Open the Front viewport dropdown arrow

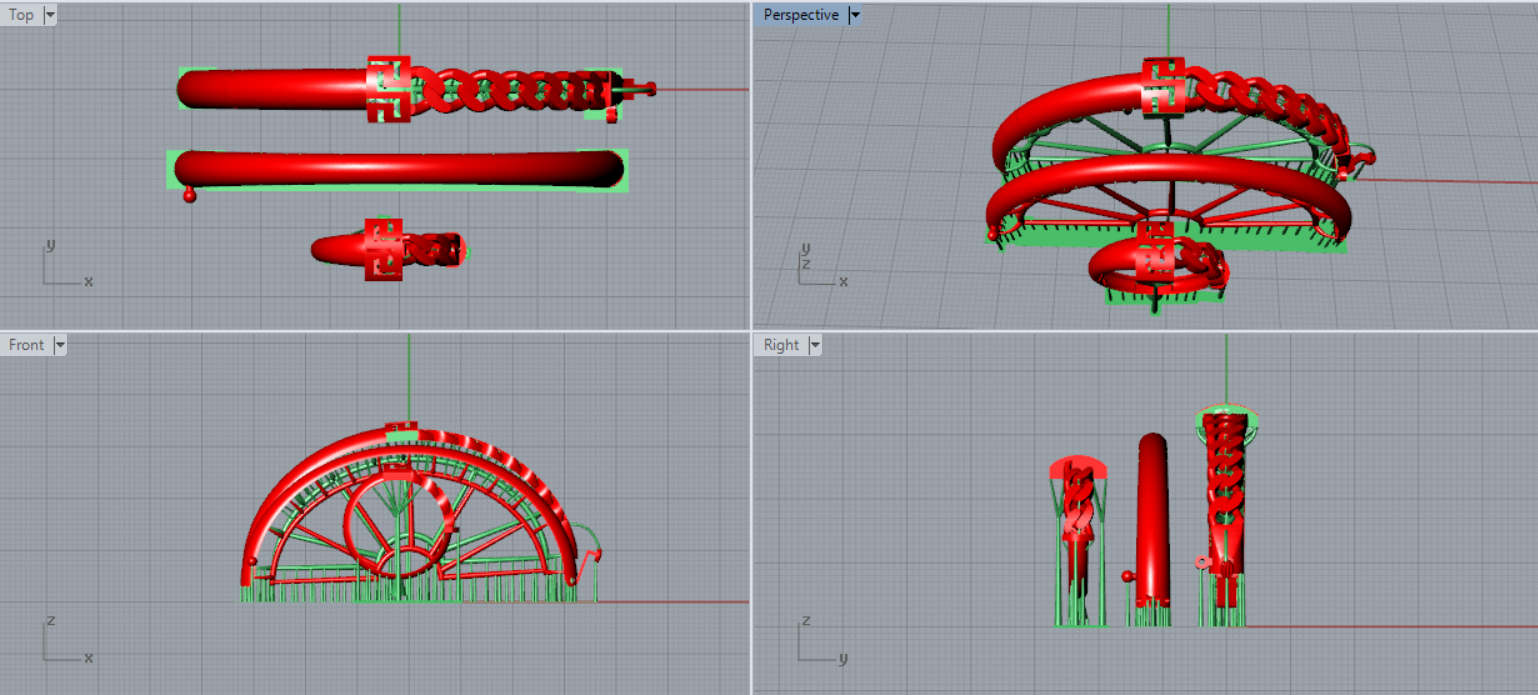pos(59,345)
